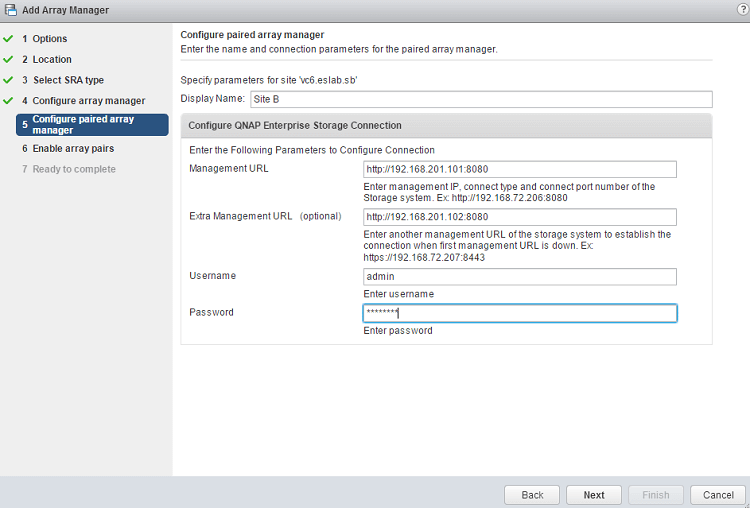The height and width of the screenshot is (508, 750).
Task: Click the Add Array Manager title icon
Action: [x=10, y=10]
